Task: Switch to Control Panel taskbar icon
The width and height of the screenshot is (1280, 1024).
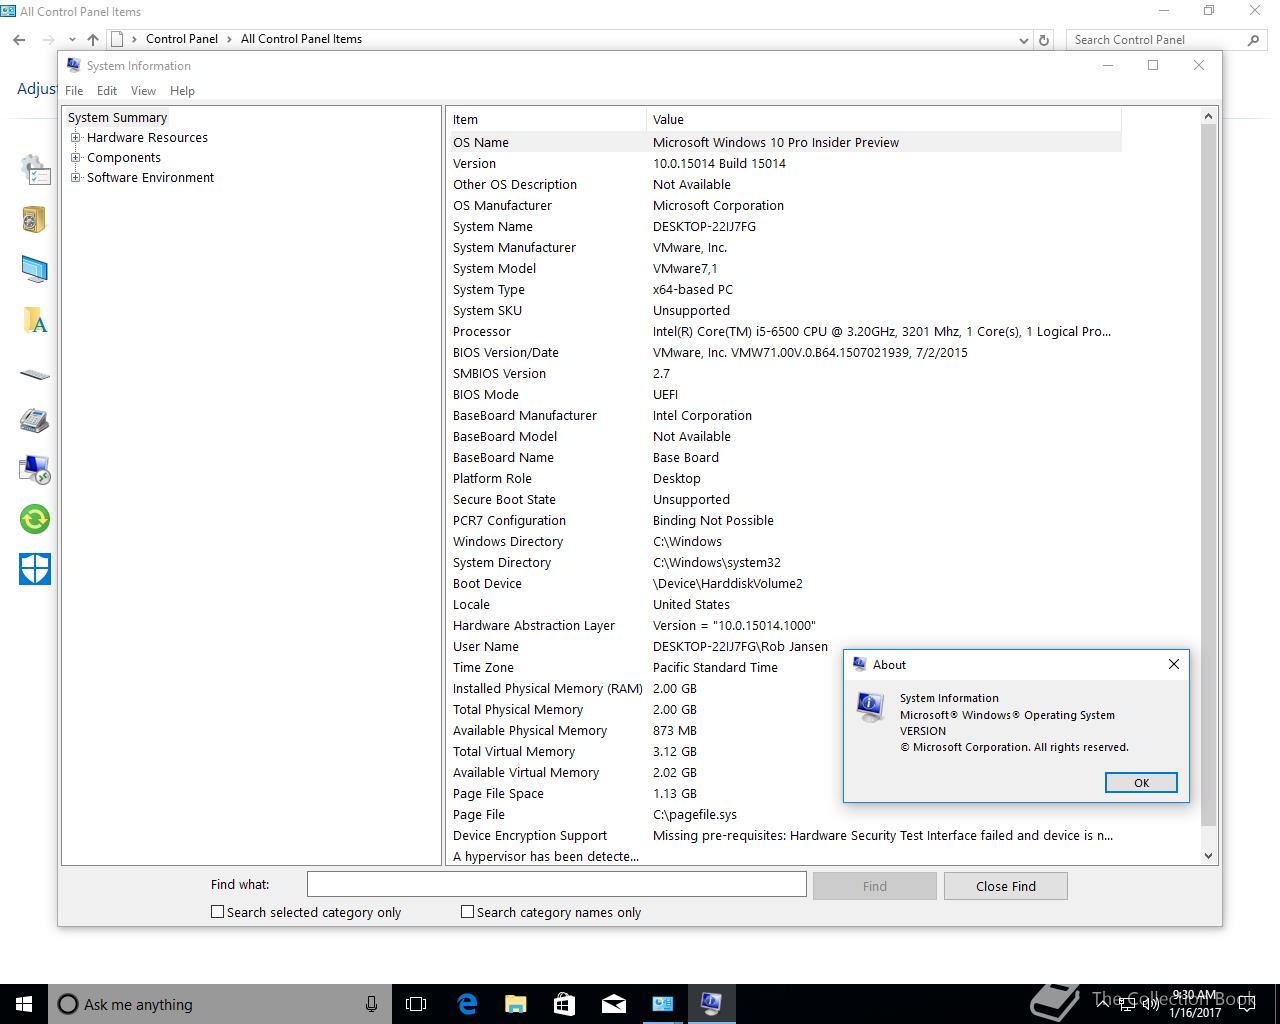Action: click(x=662, y=1004)
